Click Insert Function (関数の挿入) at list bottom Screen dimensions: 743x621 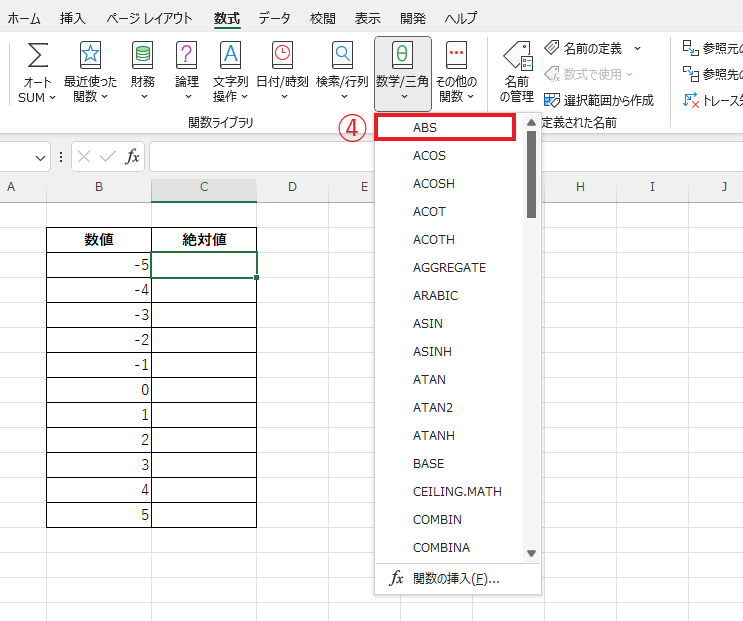point(455,578)
